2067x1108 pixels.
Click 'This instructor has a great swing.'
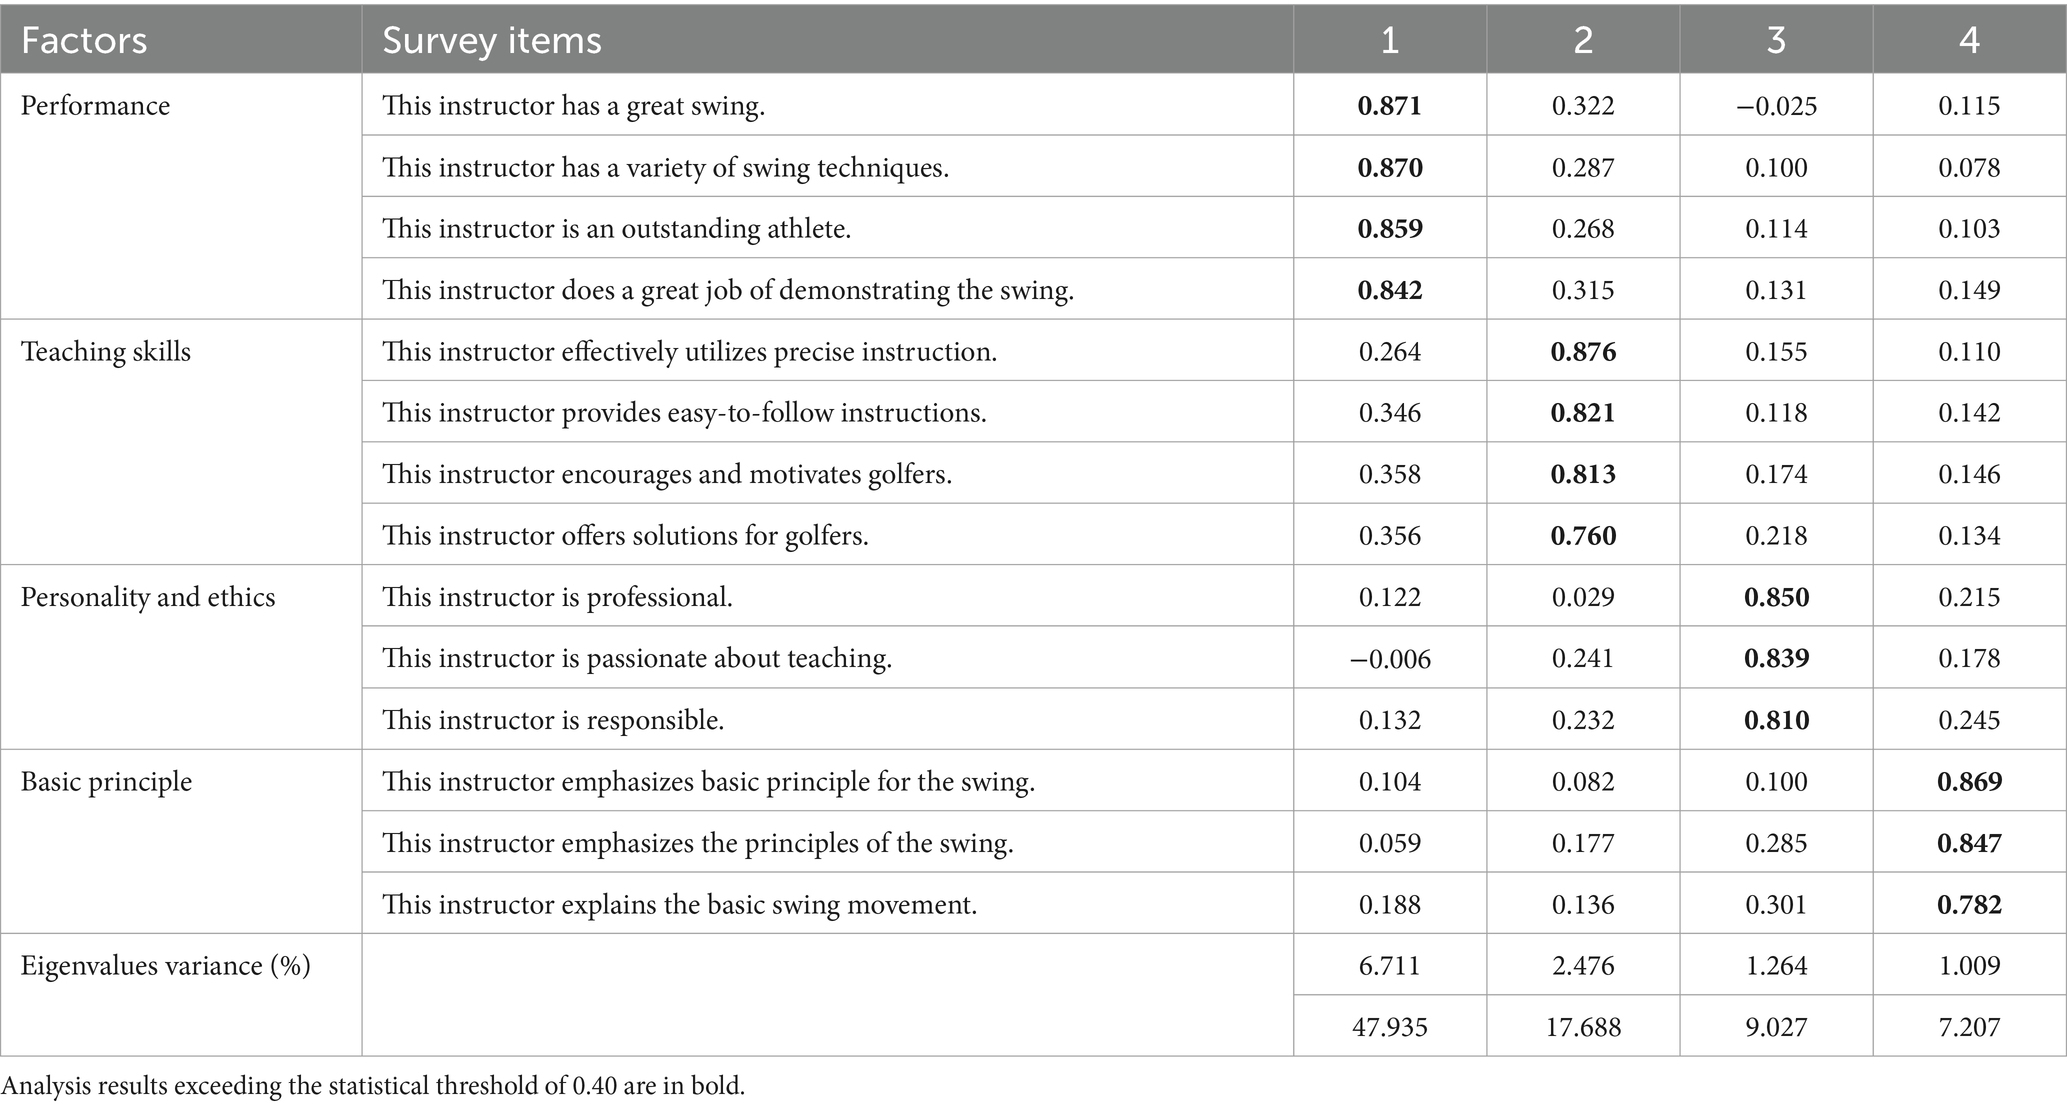574,106
